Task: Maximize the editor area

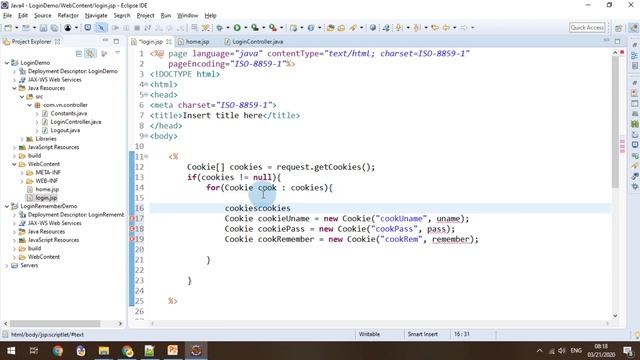Action: [x=617, y=41]
